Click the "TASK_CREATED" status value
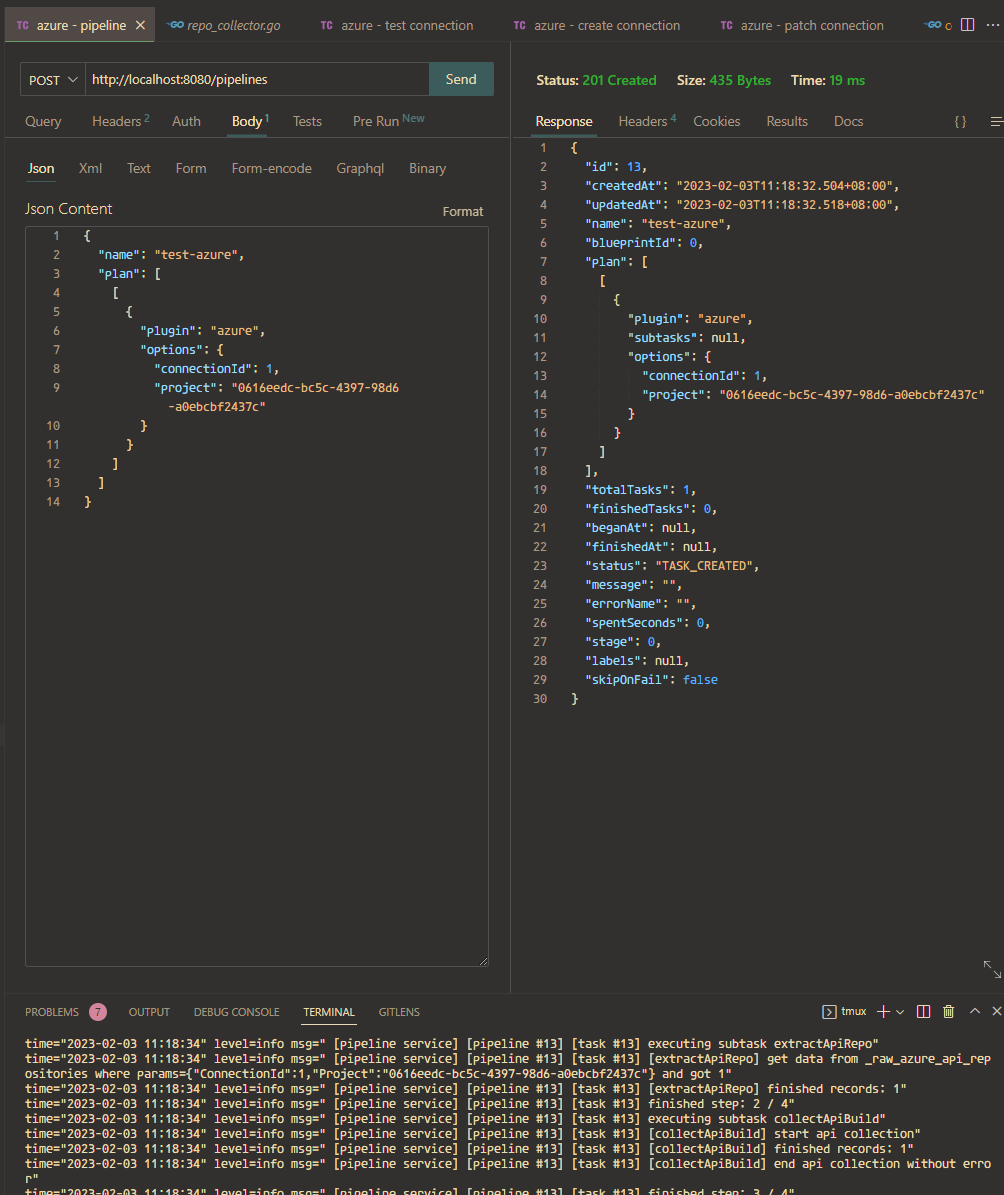Screen dimensions: 1004x1195 704,565
